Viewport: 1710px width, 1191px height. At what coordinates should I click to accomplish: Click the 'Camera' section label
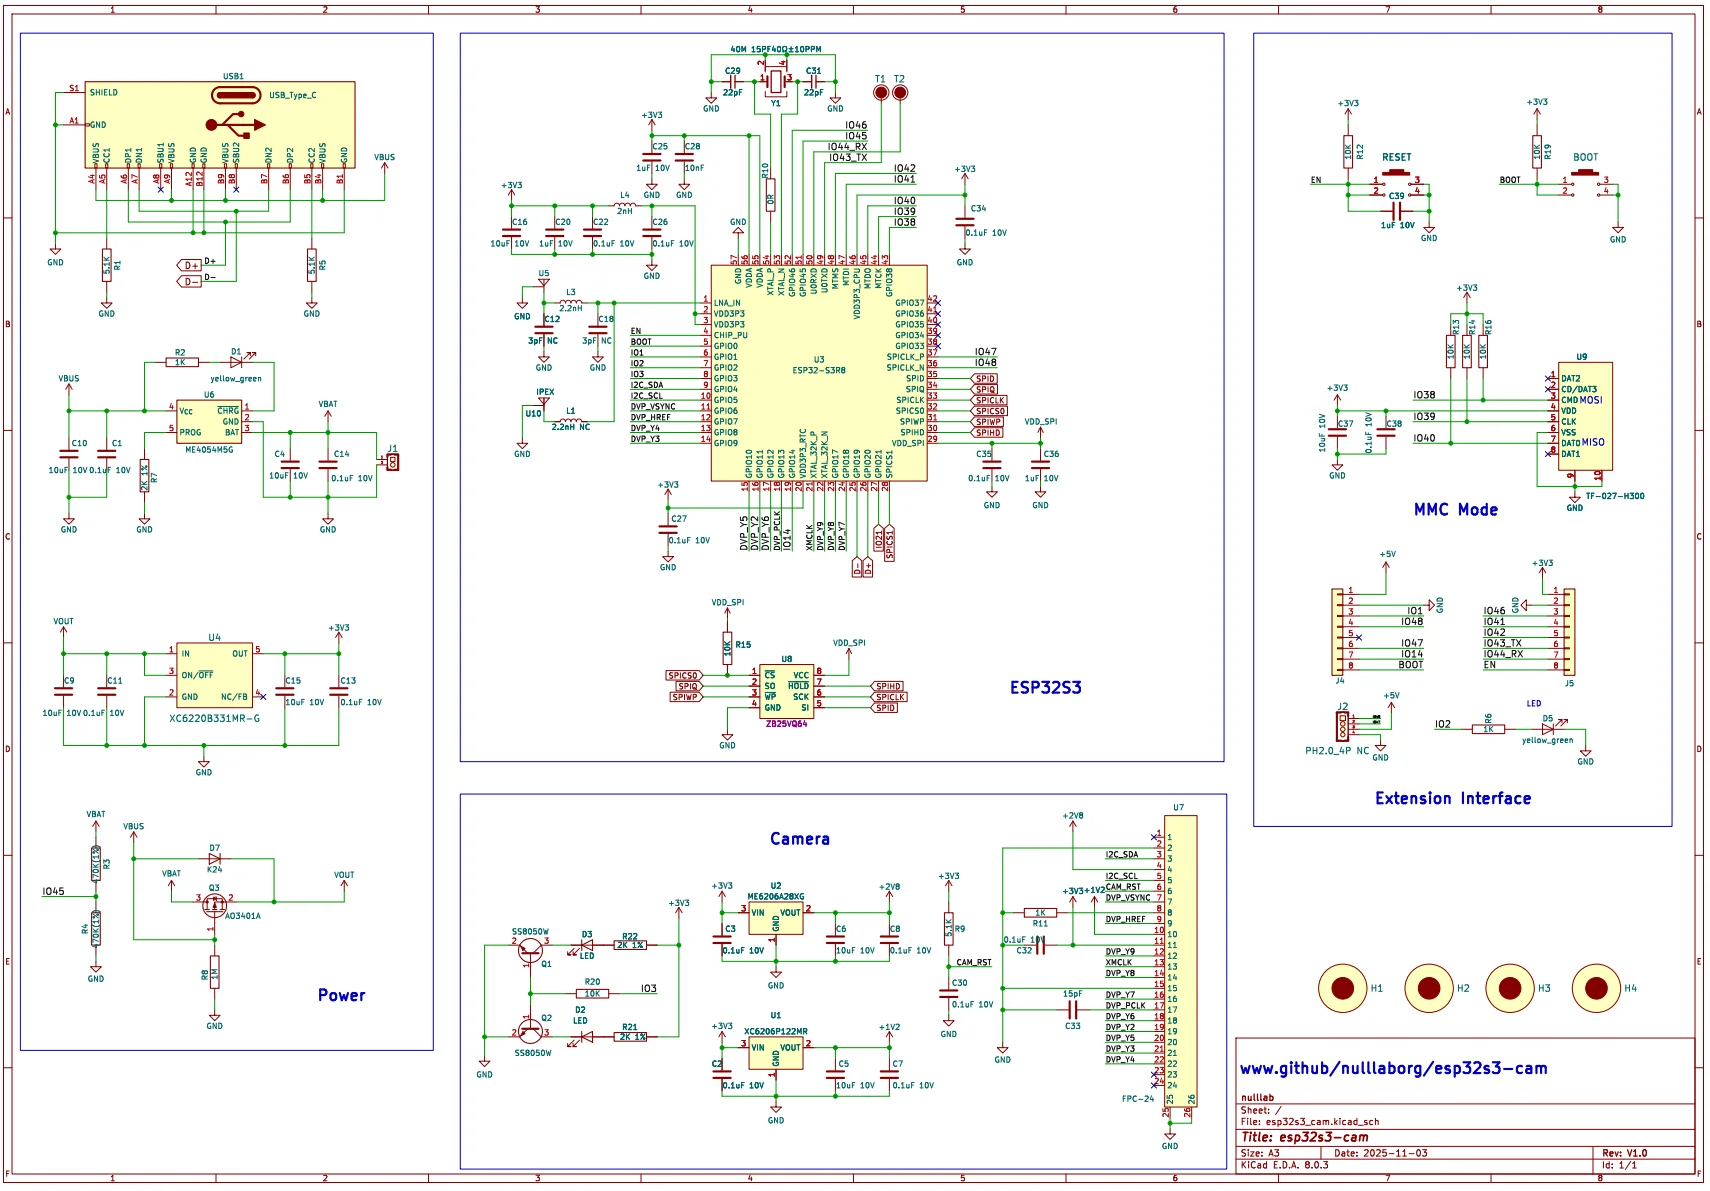799,839
